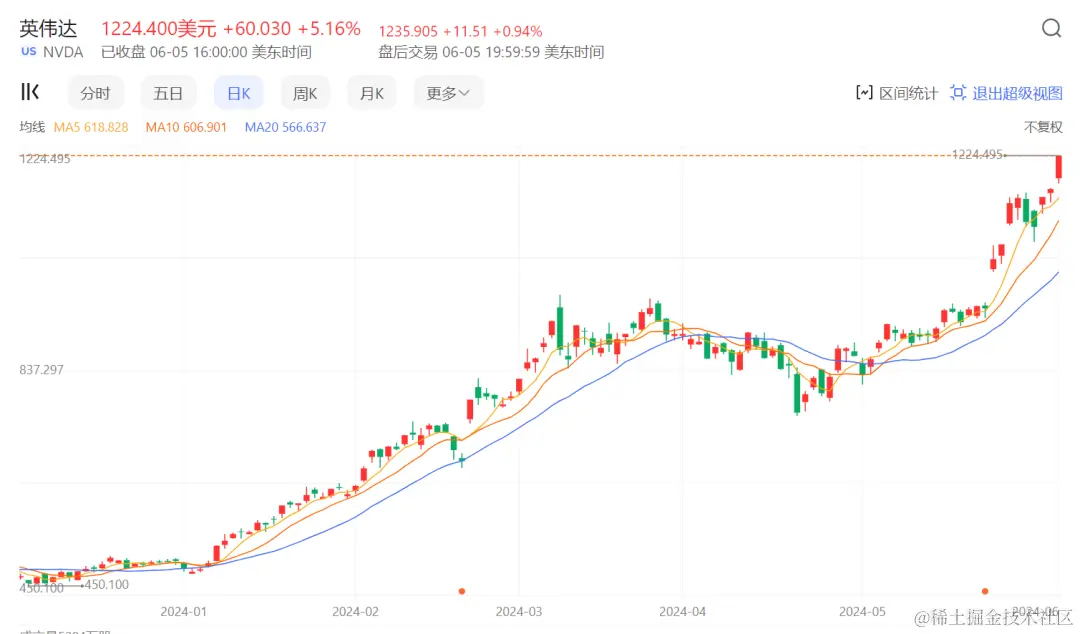The image size is (1080, 634).
Task: Switch to the 分时 intraday tab
Action: point(95,93)
